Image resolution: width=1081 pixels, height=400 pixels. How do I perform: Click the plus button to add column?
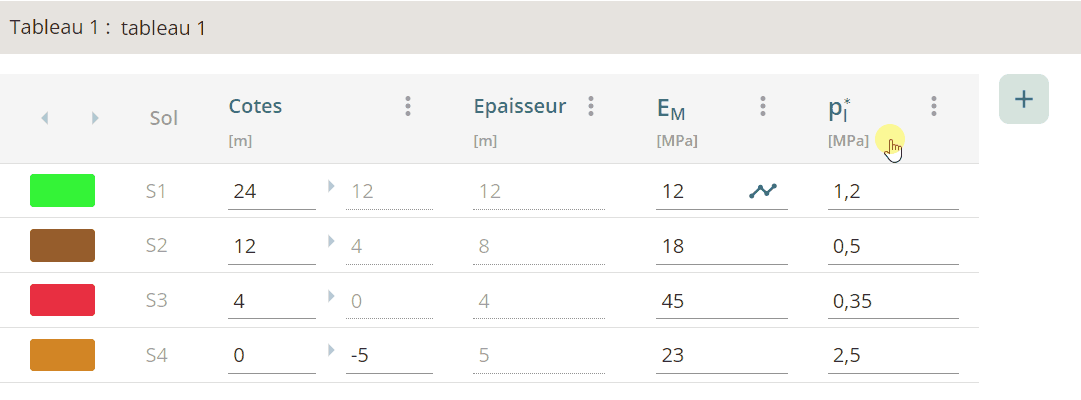(1023, 99)
